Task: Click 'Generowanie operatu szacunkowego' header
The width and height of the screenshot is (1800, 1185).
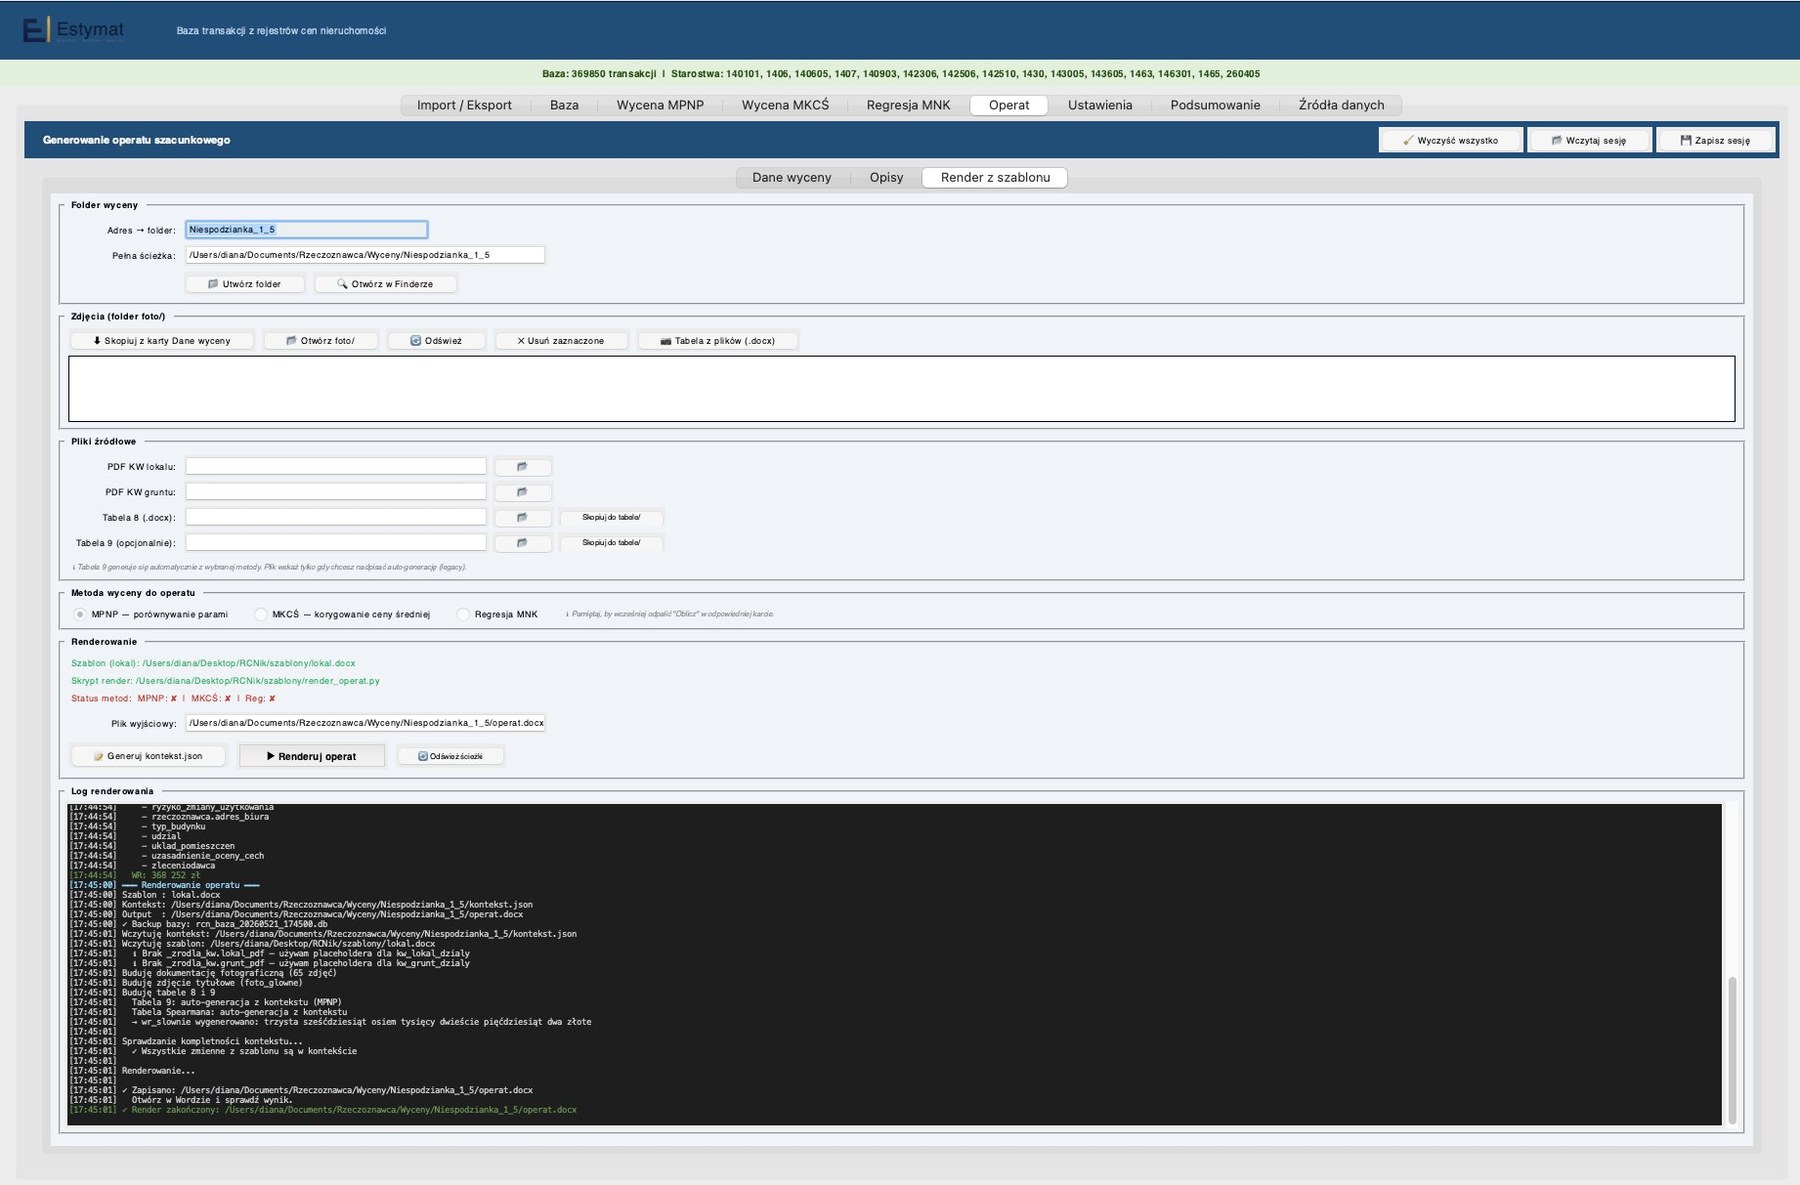Action: click(136, 140)
